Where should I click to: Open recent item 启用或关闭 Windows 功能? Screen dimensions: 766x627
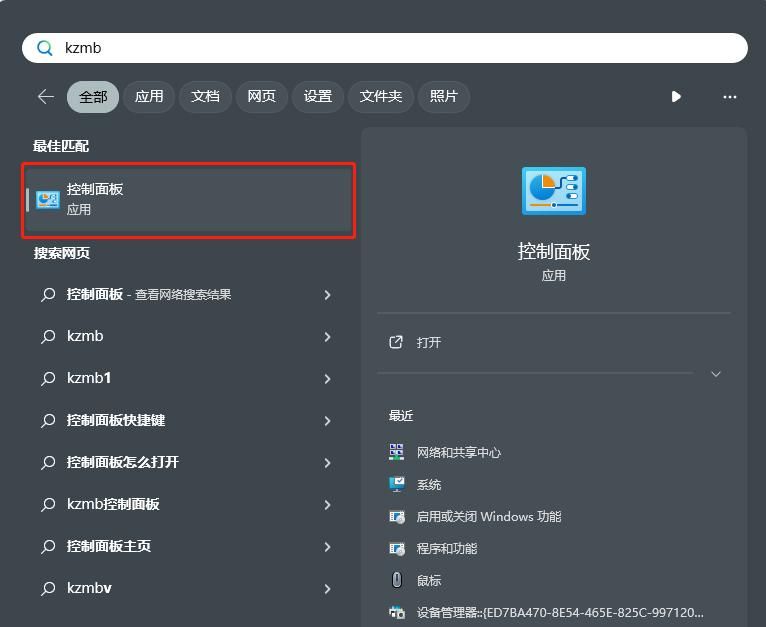[x=489, y=517]
